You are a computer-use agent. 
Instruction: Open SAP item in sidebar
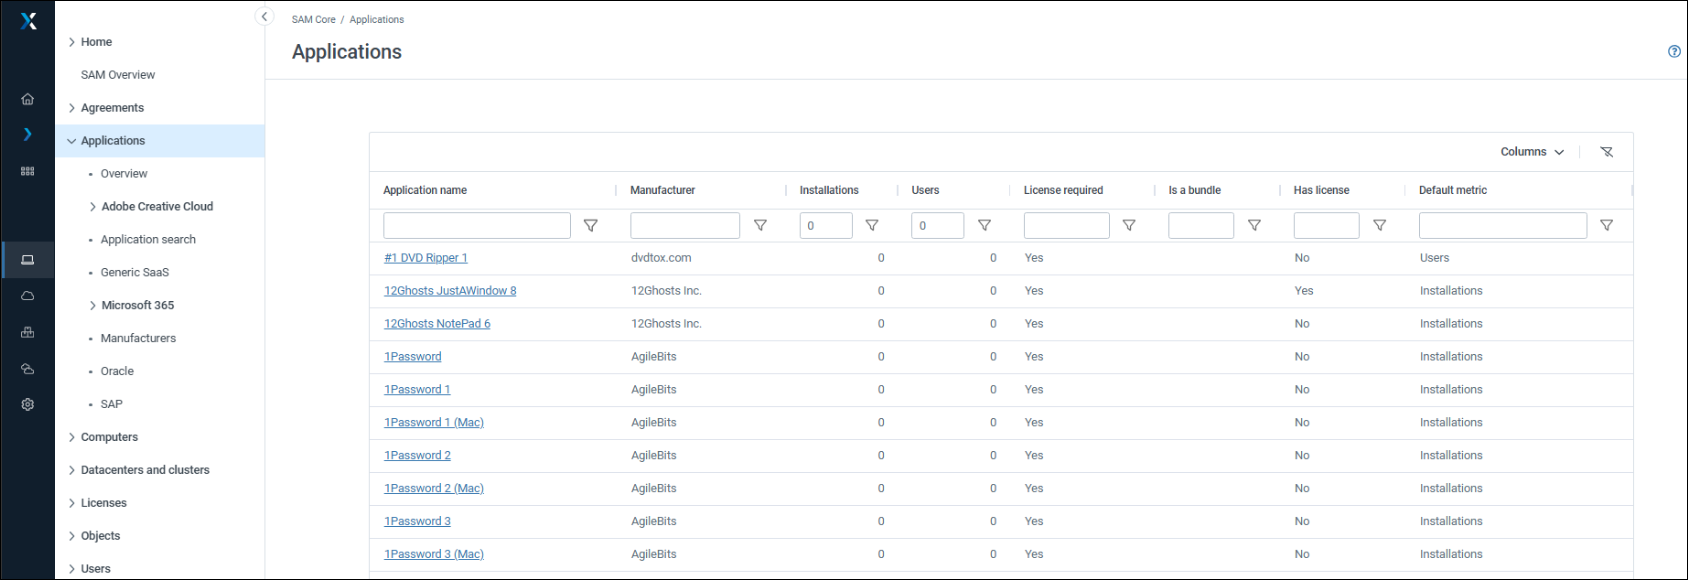[x=111, y=404]
